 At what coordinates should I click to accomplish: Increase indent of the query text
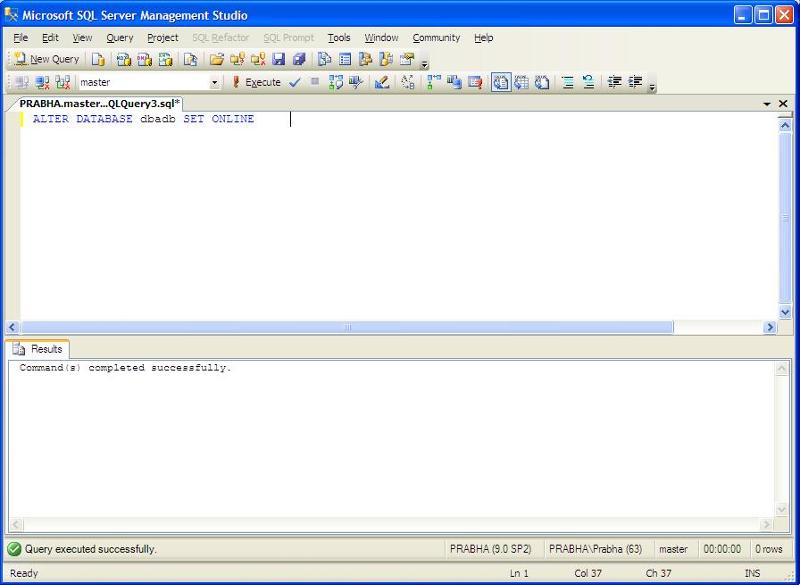pos(635,83)
